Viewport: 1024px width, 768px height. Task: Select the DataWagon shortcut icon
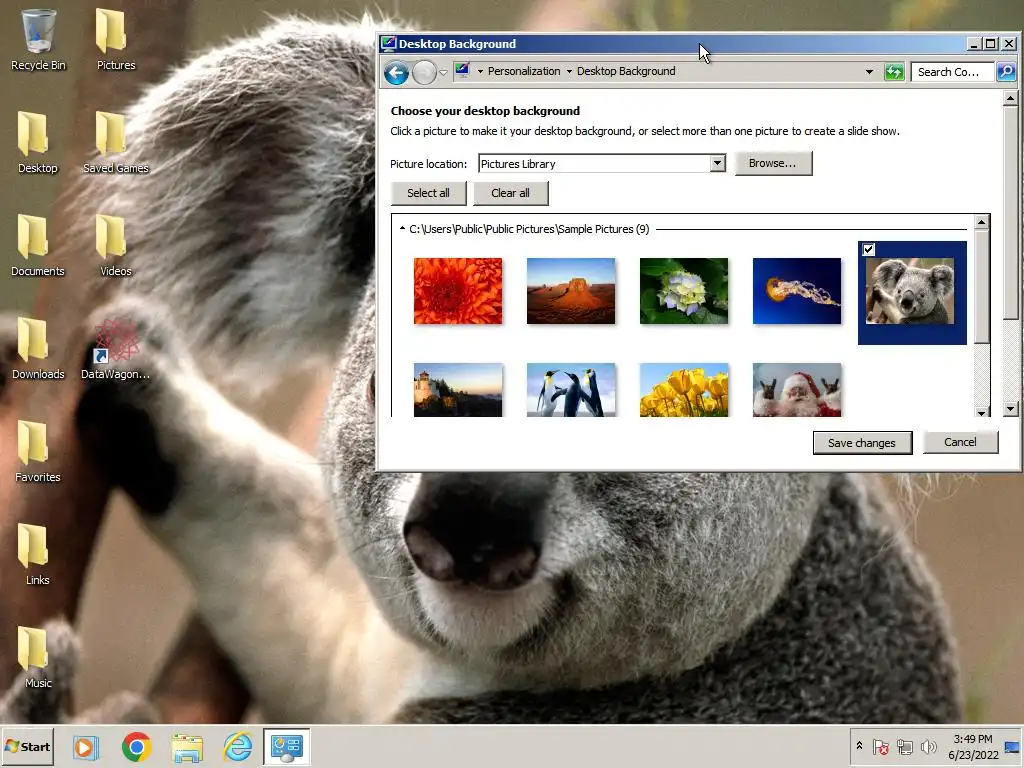coord(116,348)
